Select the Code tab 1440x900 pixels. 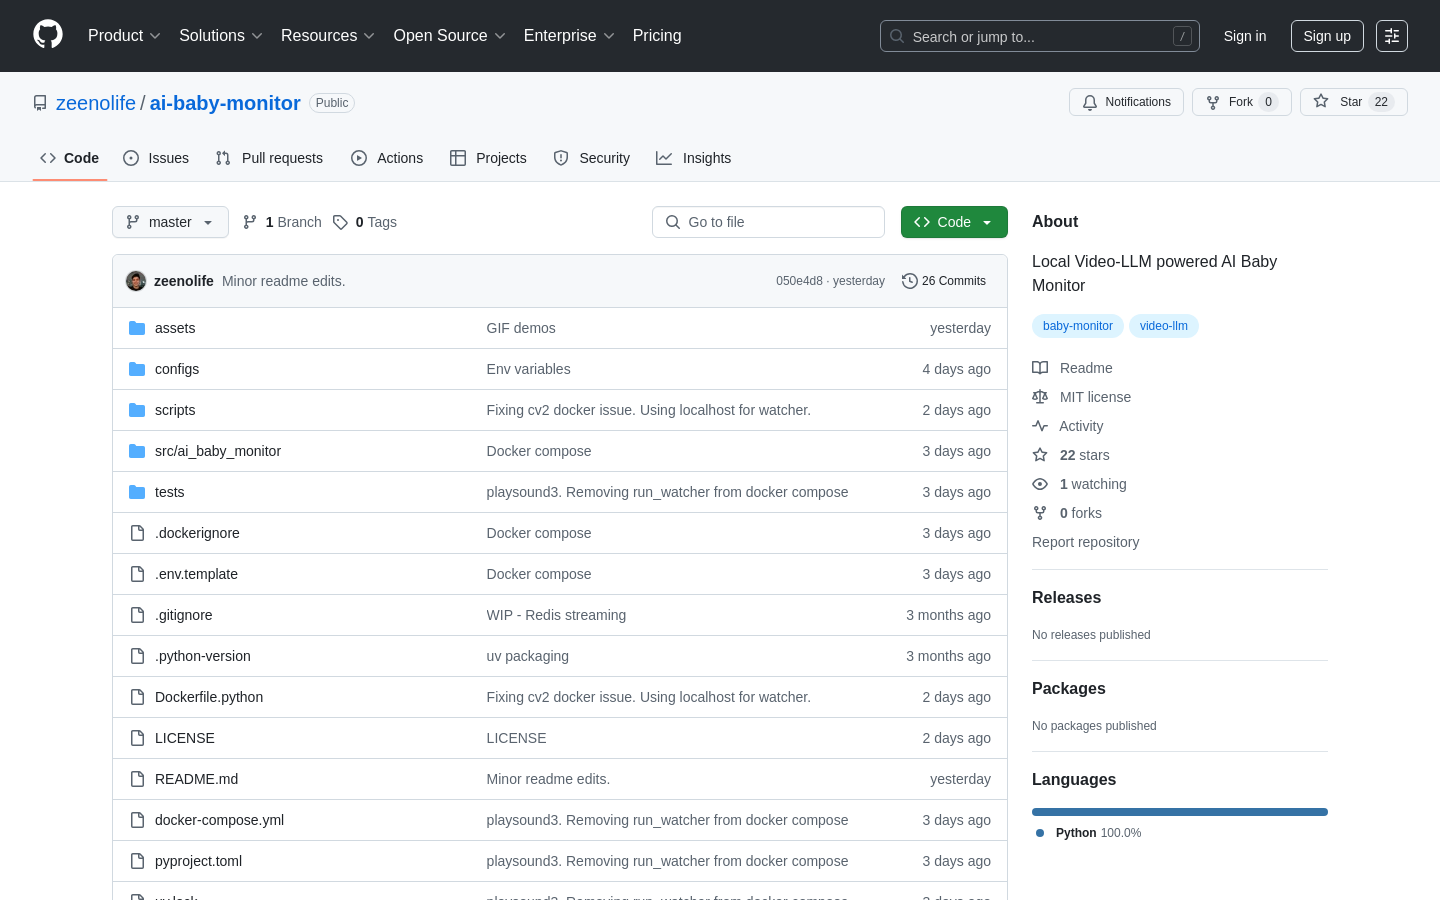tap(70, 158)
